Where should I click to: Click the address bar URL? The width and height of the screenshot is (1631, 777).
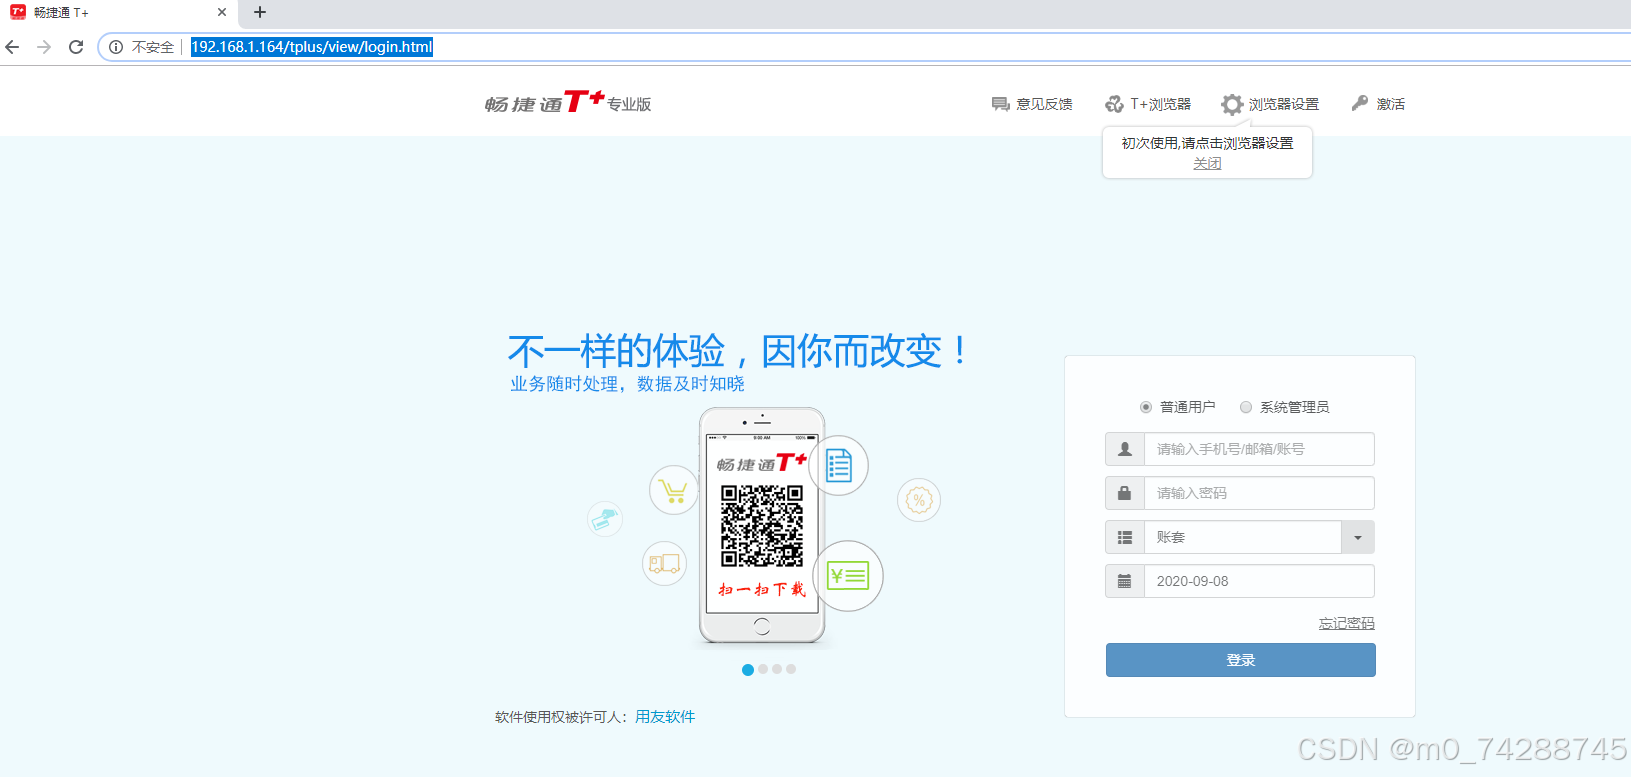(312, 47)
